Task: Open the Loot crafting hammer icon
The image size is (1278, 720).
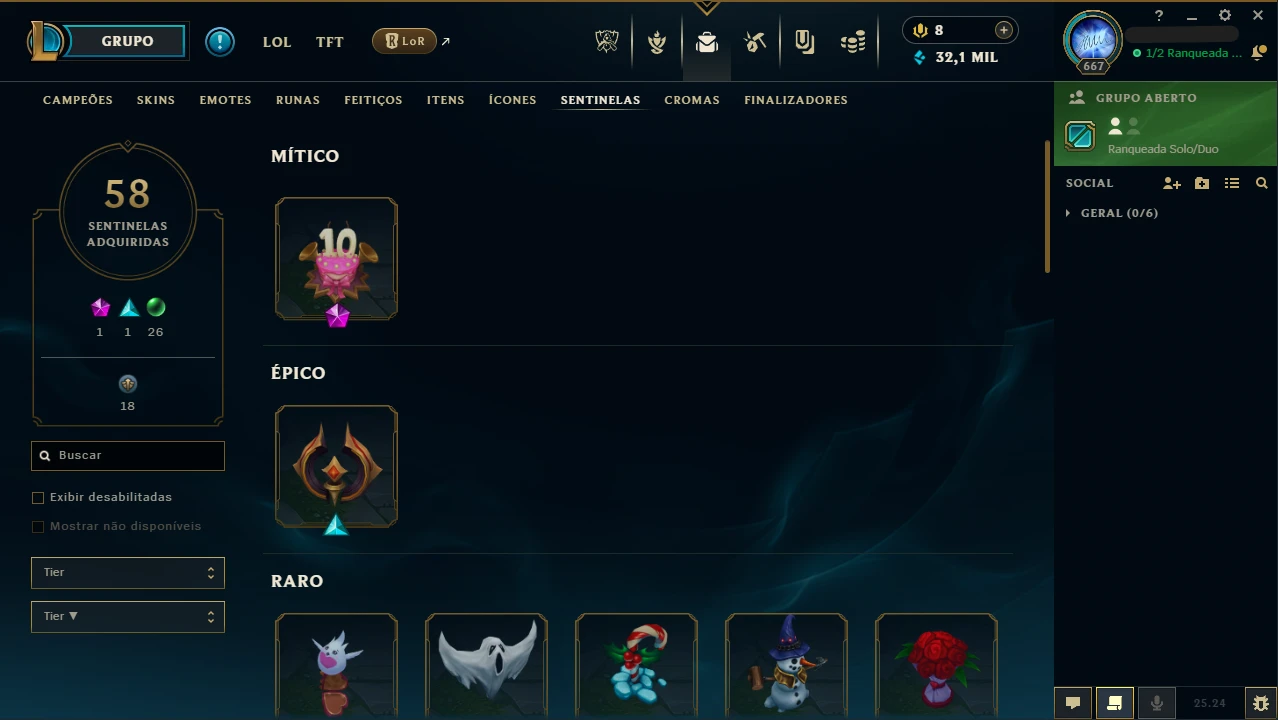Action: (756, 41)
